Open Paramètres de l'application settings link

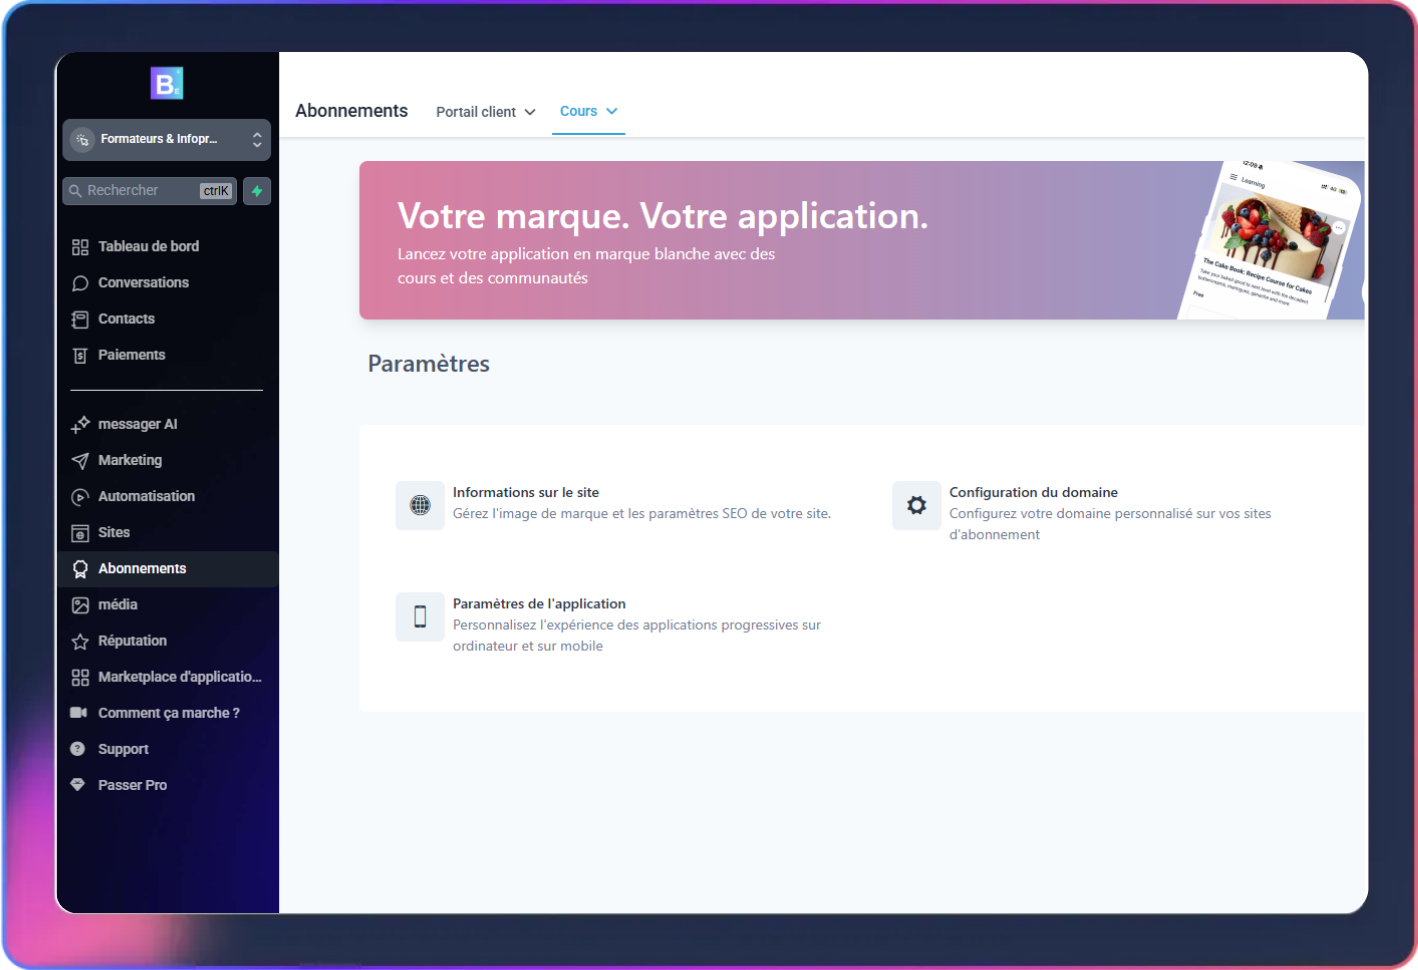point(539,604)
